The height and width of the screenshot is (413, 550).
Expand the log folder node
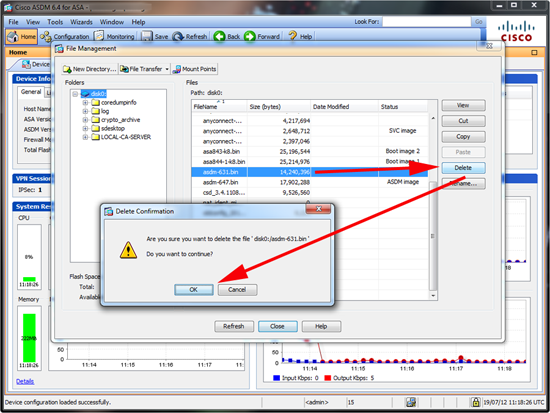click(85, 111)
